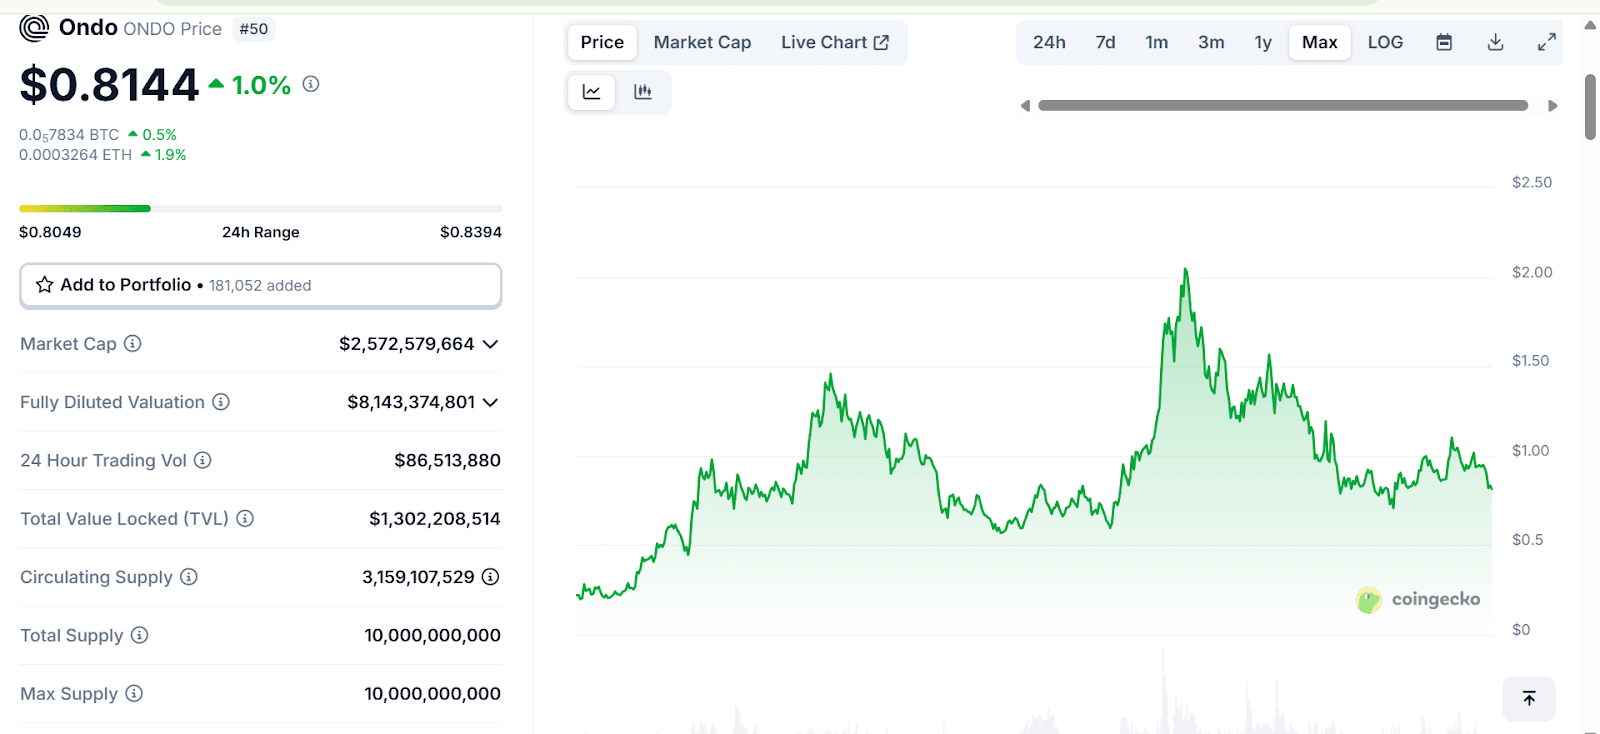
Task: Toggle LOG scale on chart
Action: click(x=1385, y=42)
